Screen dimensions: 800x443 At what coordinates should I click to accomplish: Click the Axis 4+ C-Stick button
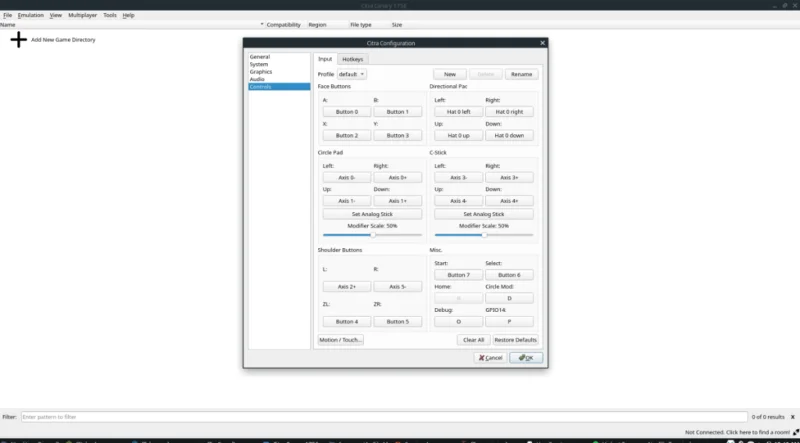coord(509,201)
